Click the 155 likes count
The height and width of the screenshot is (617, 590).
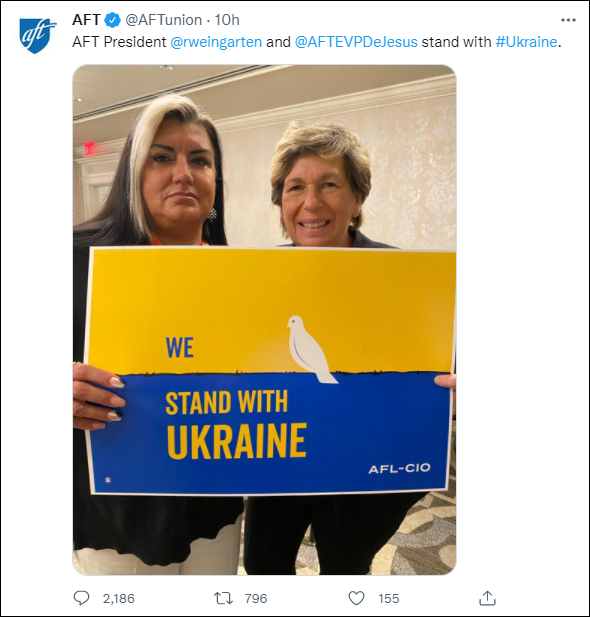[389, 599]
